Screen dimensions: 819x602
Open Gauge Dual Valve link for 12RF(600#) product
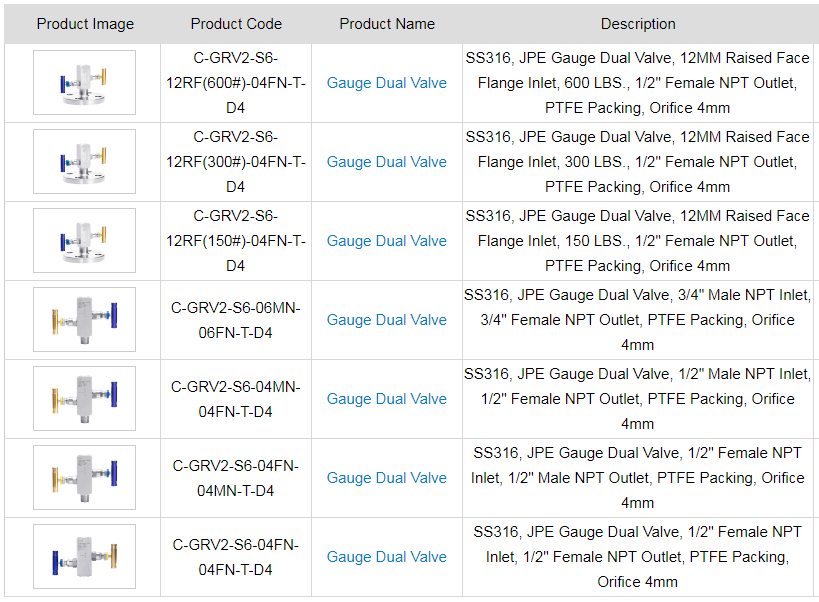pyautogui.click(x=386, y=83)
